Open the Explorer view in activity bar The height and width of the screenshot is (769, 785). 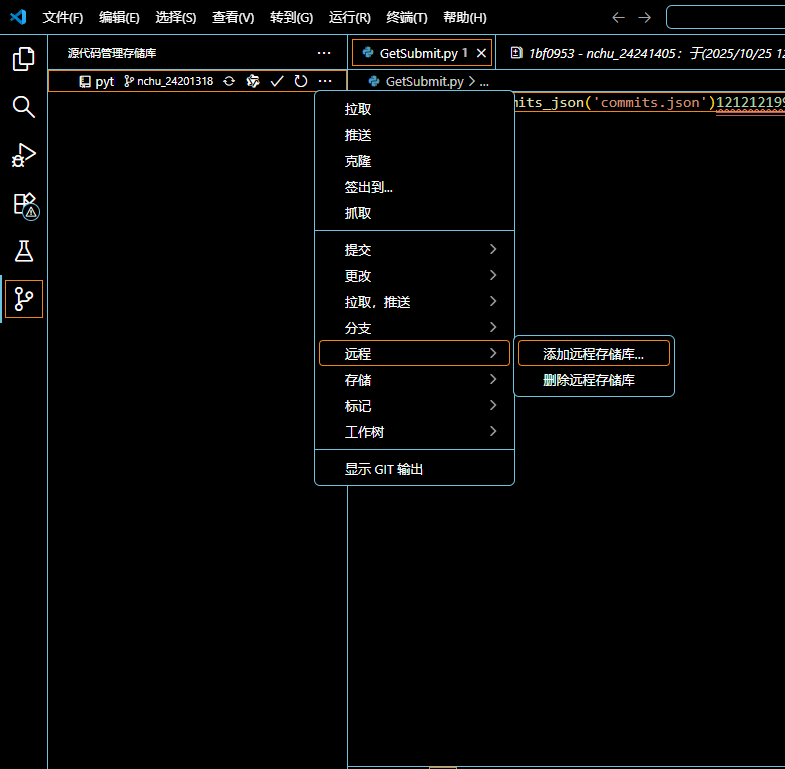click(x=24, y=59)
